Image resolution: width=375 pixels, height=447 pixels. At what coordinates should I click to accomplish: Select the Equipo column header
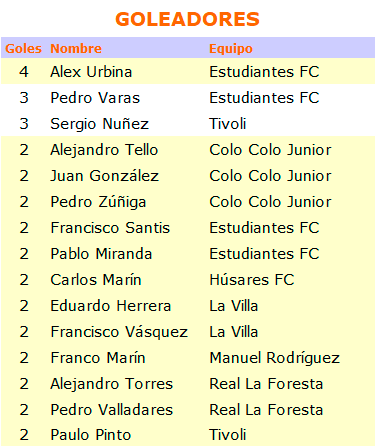[x=231, y=49]
